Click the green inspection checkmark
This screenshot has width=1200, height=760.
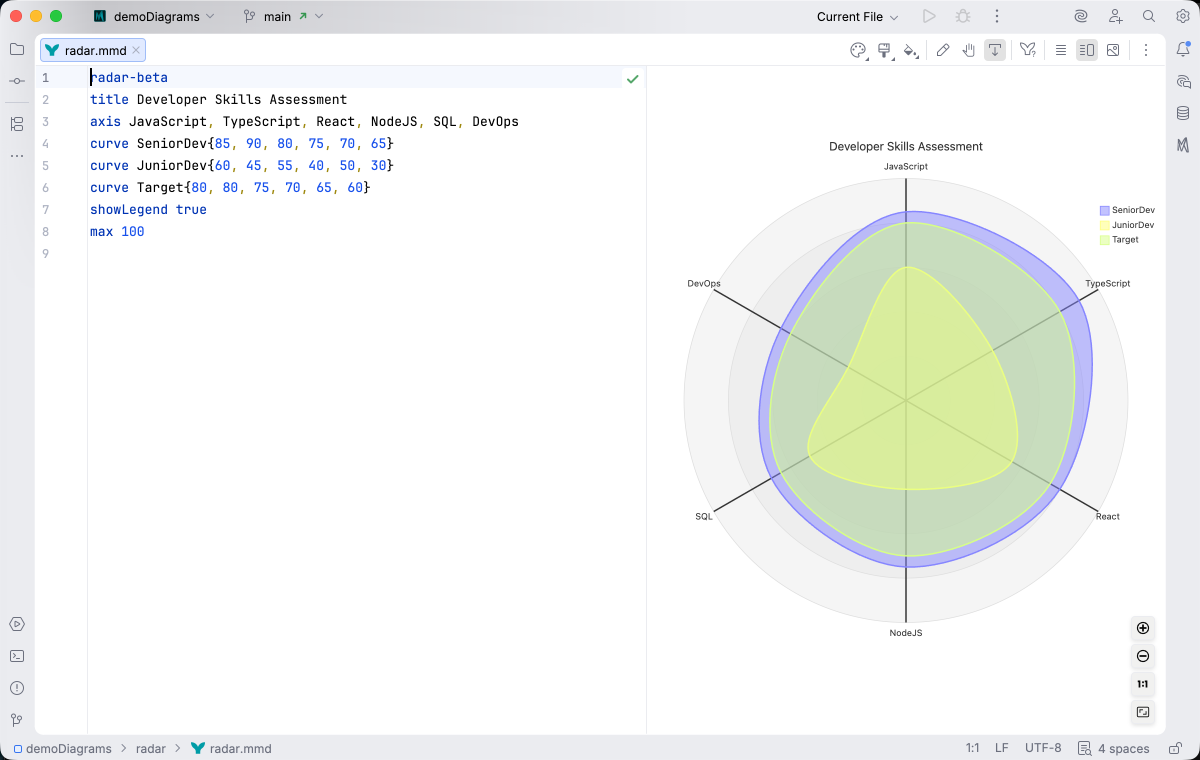[632, 78]
